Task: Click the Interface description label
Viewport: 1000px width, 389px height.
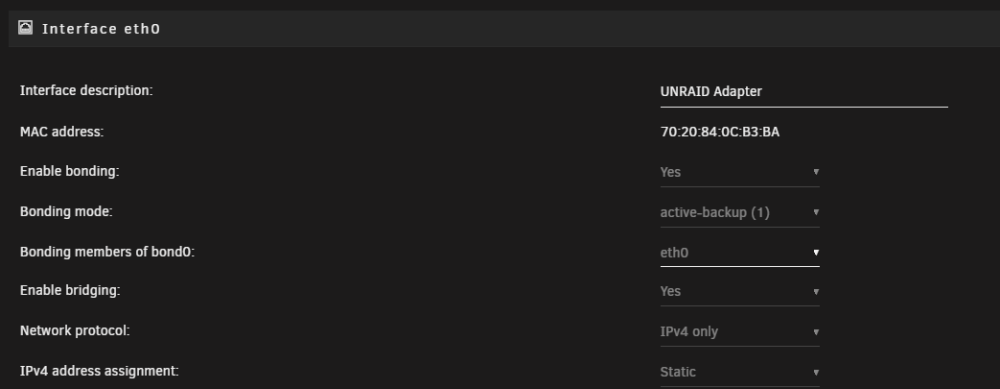Action: (x=86, y=91)
